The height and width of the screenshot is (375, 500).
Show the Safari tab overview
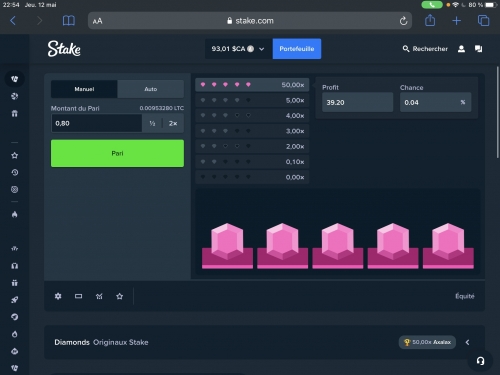click(483, 21)
